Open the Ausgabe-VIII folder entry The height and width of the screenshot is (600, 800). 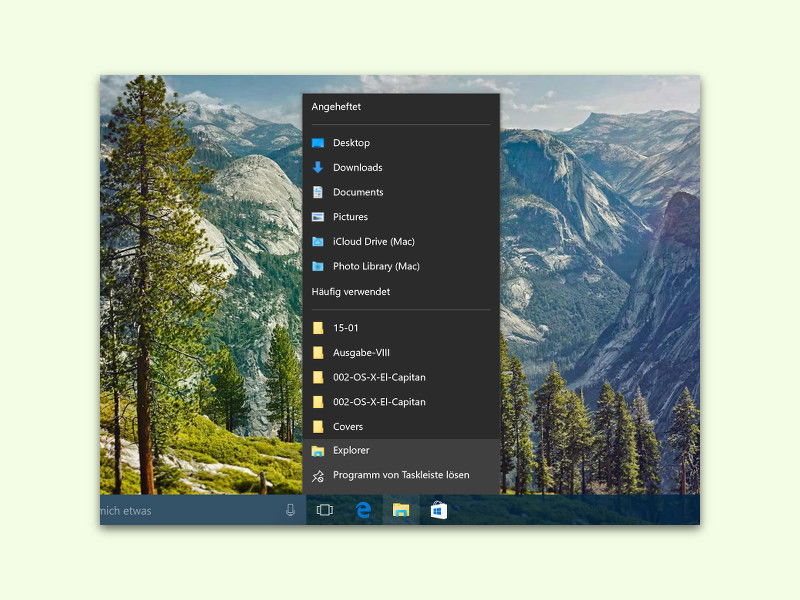pos(401,353)
